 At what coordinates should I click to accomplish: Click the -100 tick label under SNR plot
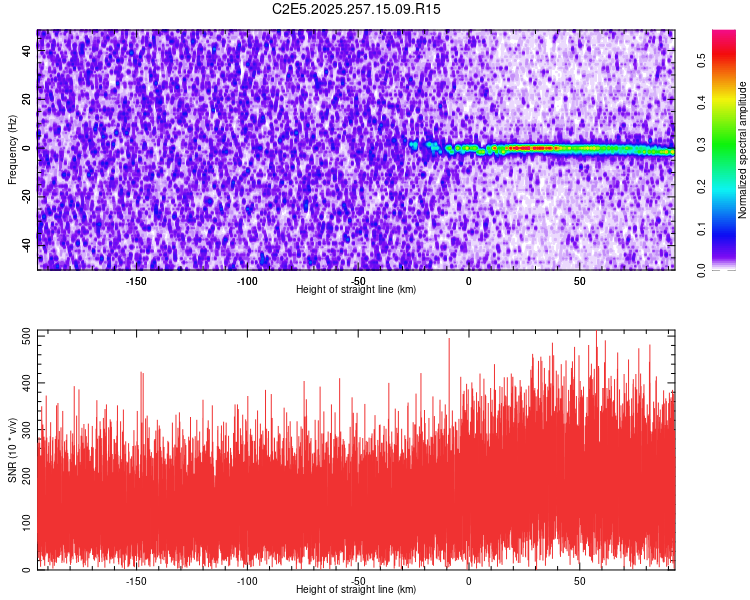pyautogui.click(x=247, y=581)
